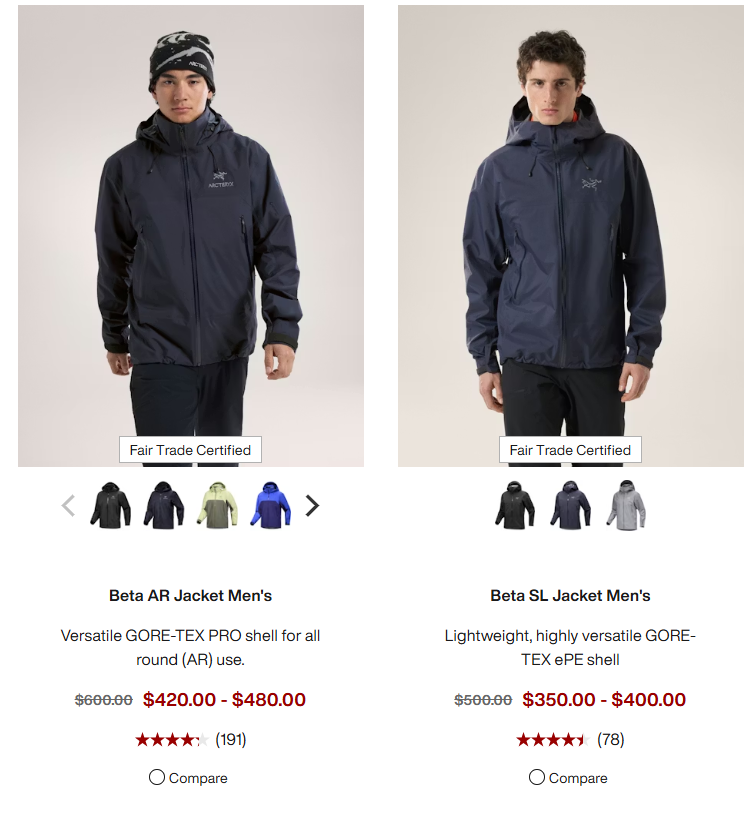
Task: Choose bright blue Beta AR jacket swatch
Action: (x=271, y=505)
